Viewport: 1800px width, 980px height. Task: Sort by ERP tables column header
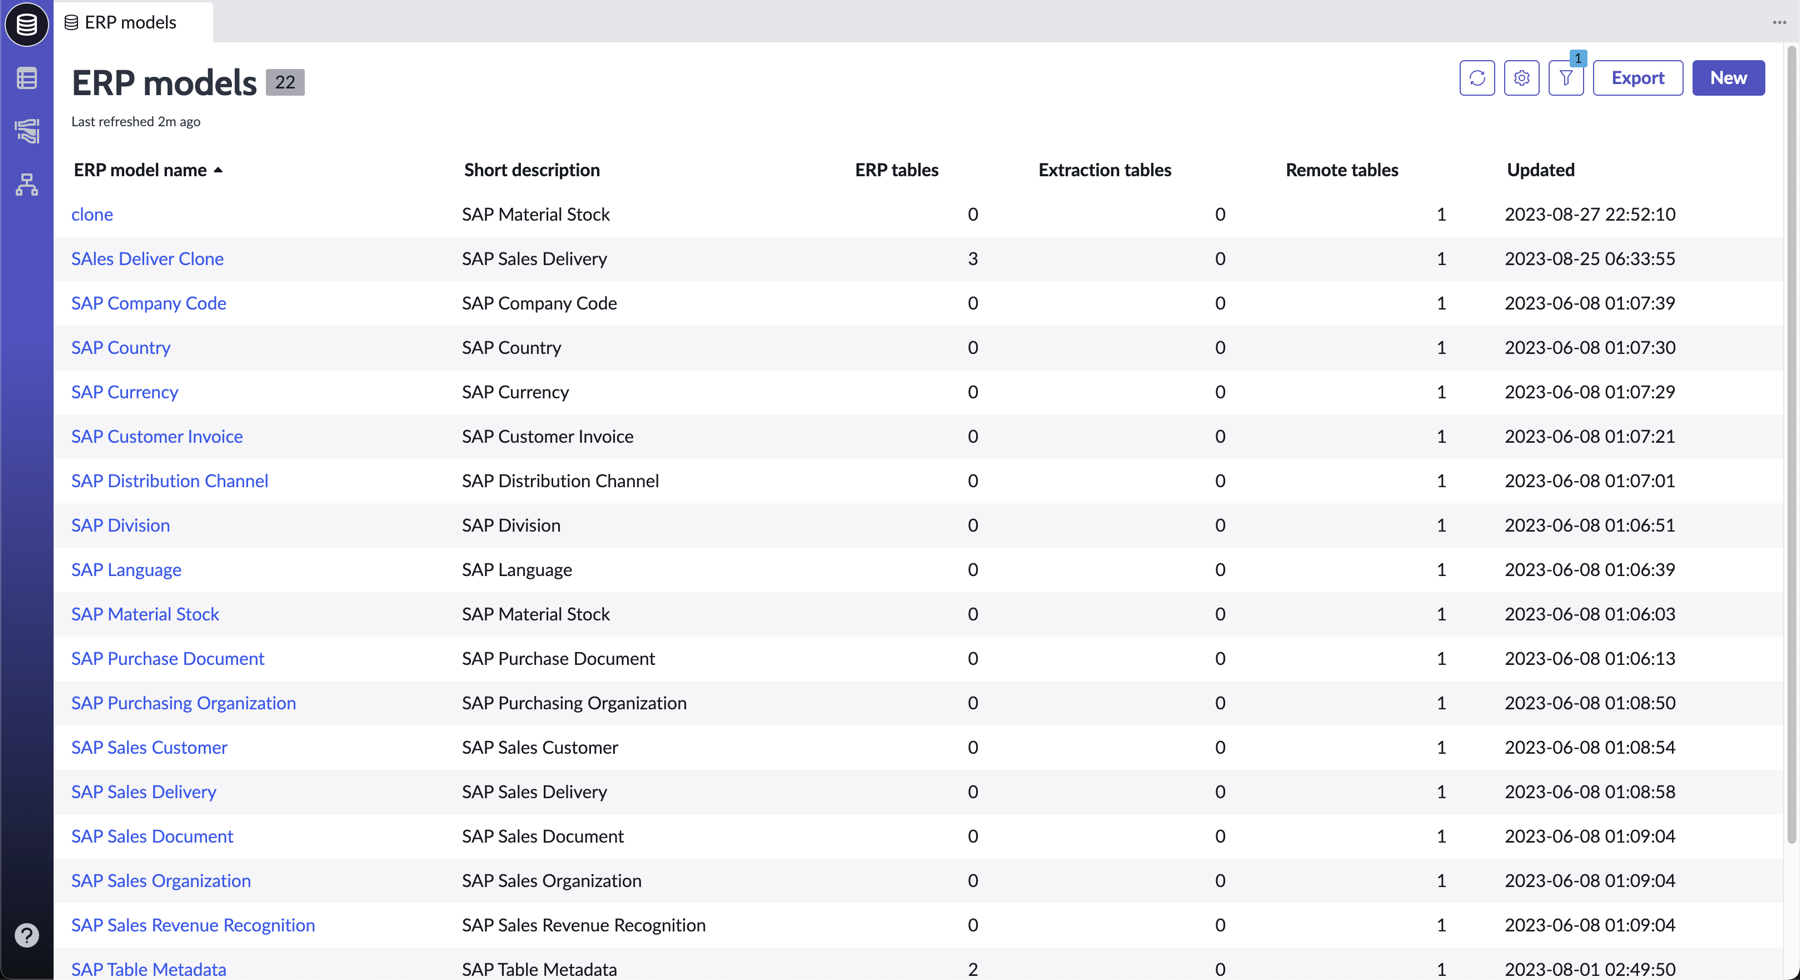coord(897,170)
